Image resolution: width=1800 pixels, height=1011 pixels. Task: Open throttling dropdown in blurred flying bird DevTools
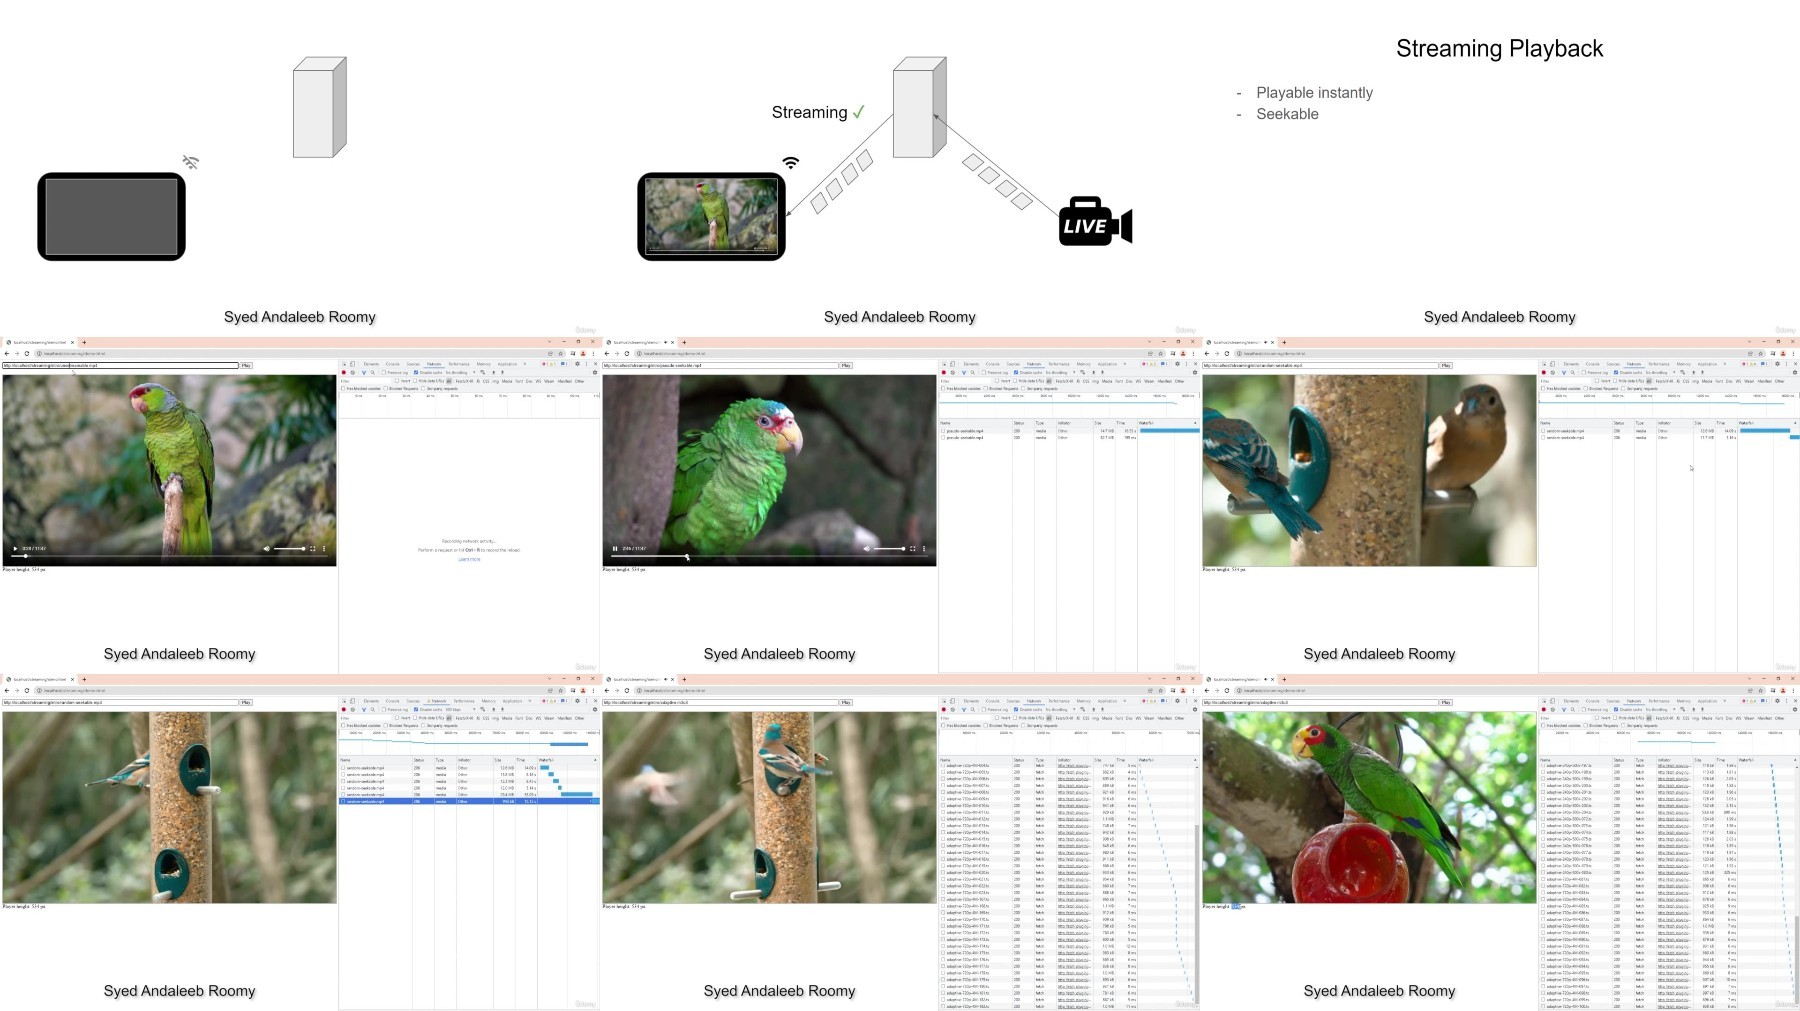(1060, 709)
